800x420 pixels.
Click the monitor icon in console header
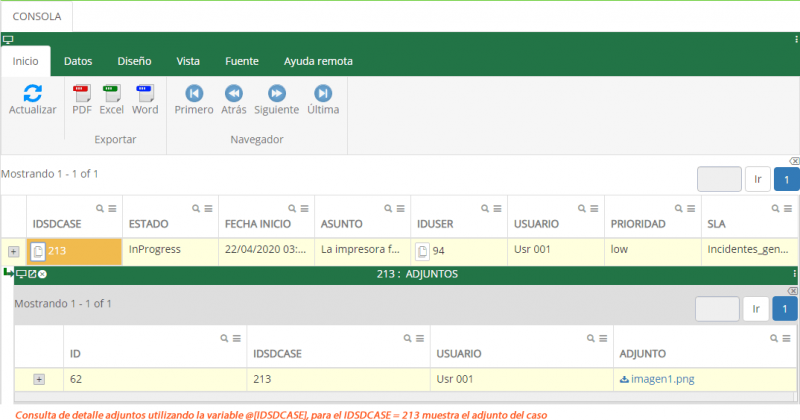point(8,39)
